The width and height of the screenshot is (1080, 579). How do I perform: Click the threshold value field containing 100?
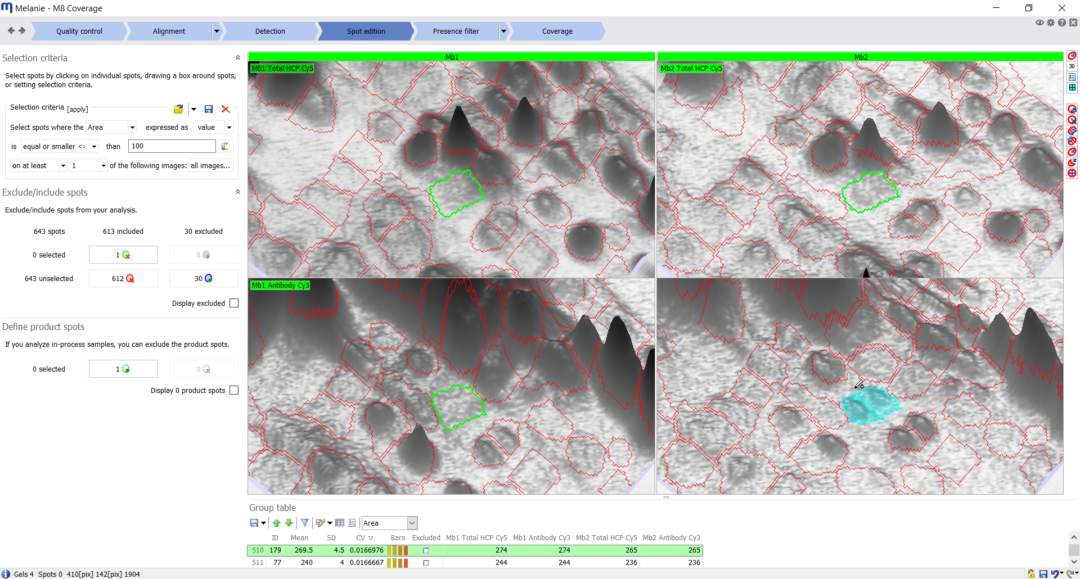tap(171, 146)
